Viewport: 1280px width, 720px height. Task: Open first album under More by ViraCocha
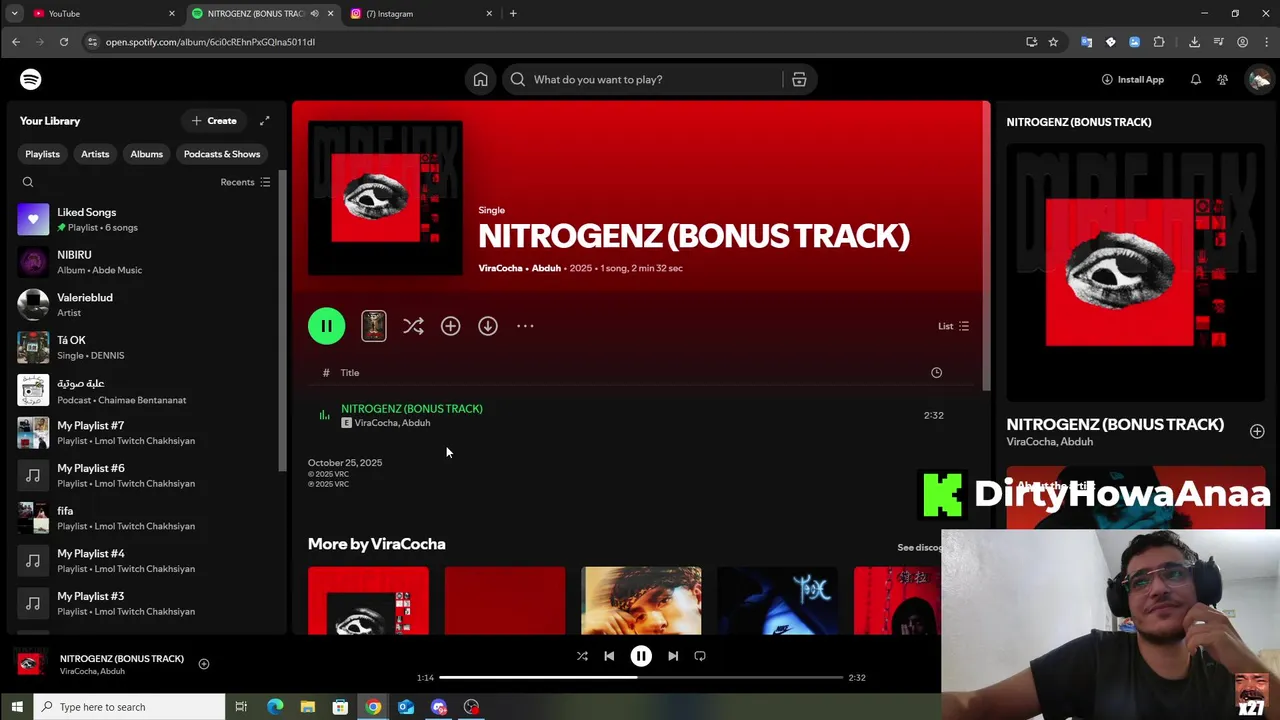pyautogui.click(x=368, y=601)
